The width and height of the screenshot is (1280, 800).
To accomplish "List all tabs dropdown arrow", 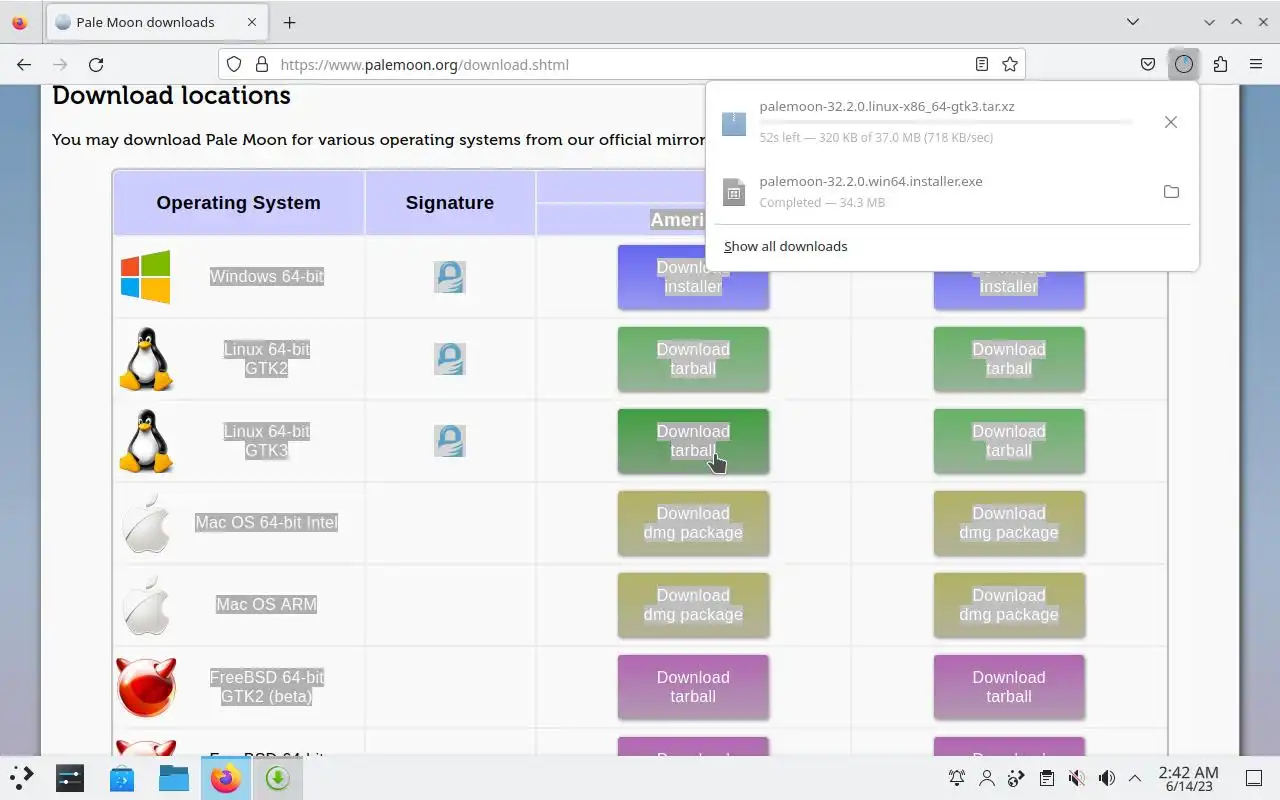I will click(1132, 22).
